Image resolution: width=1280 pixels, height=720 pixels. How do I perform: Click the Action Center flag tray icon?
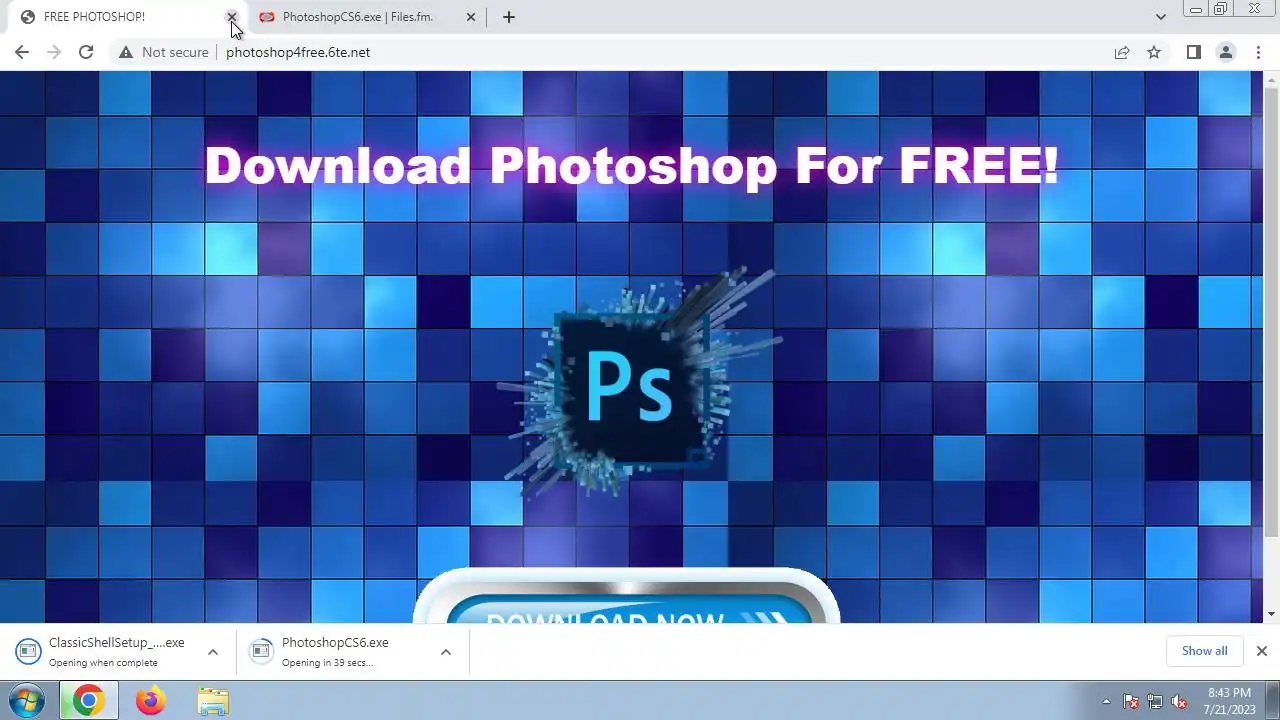point(1131,701)
